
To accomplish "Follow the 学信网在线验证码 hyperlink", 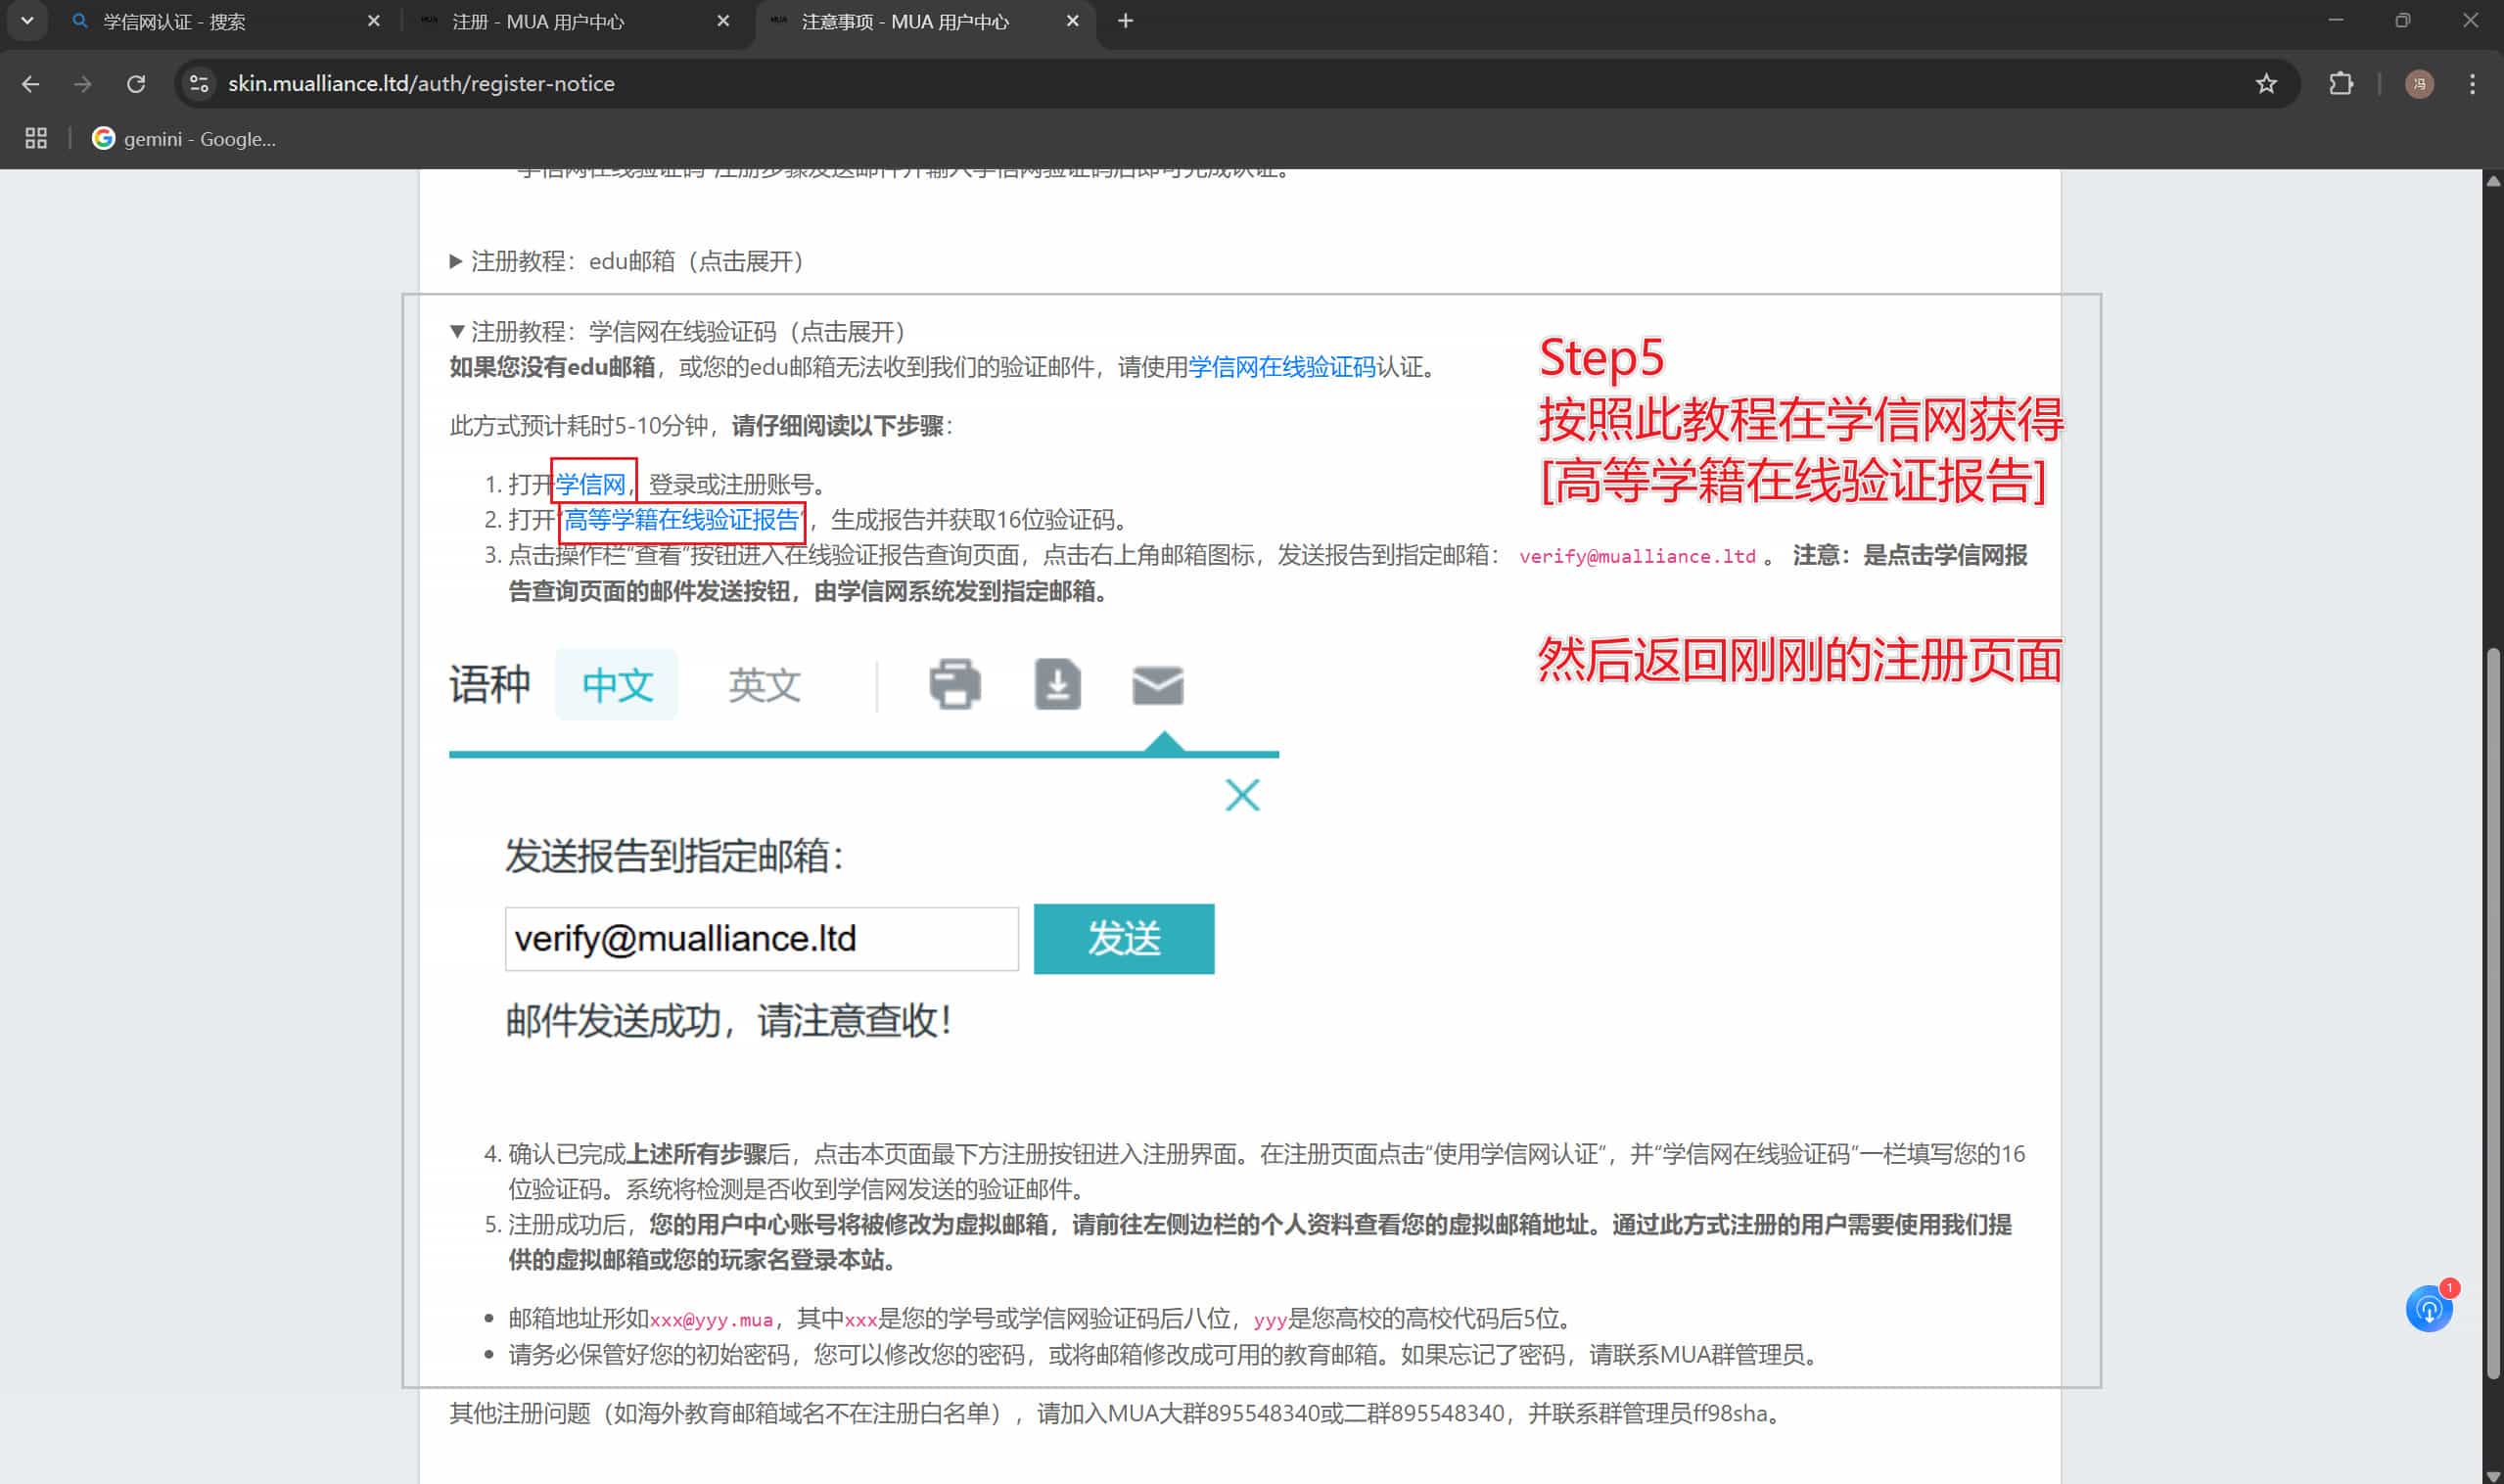I will [1281, 367].
